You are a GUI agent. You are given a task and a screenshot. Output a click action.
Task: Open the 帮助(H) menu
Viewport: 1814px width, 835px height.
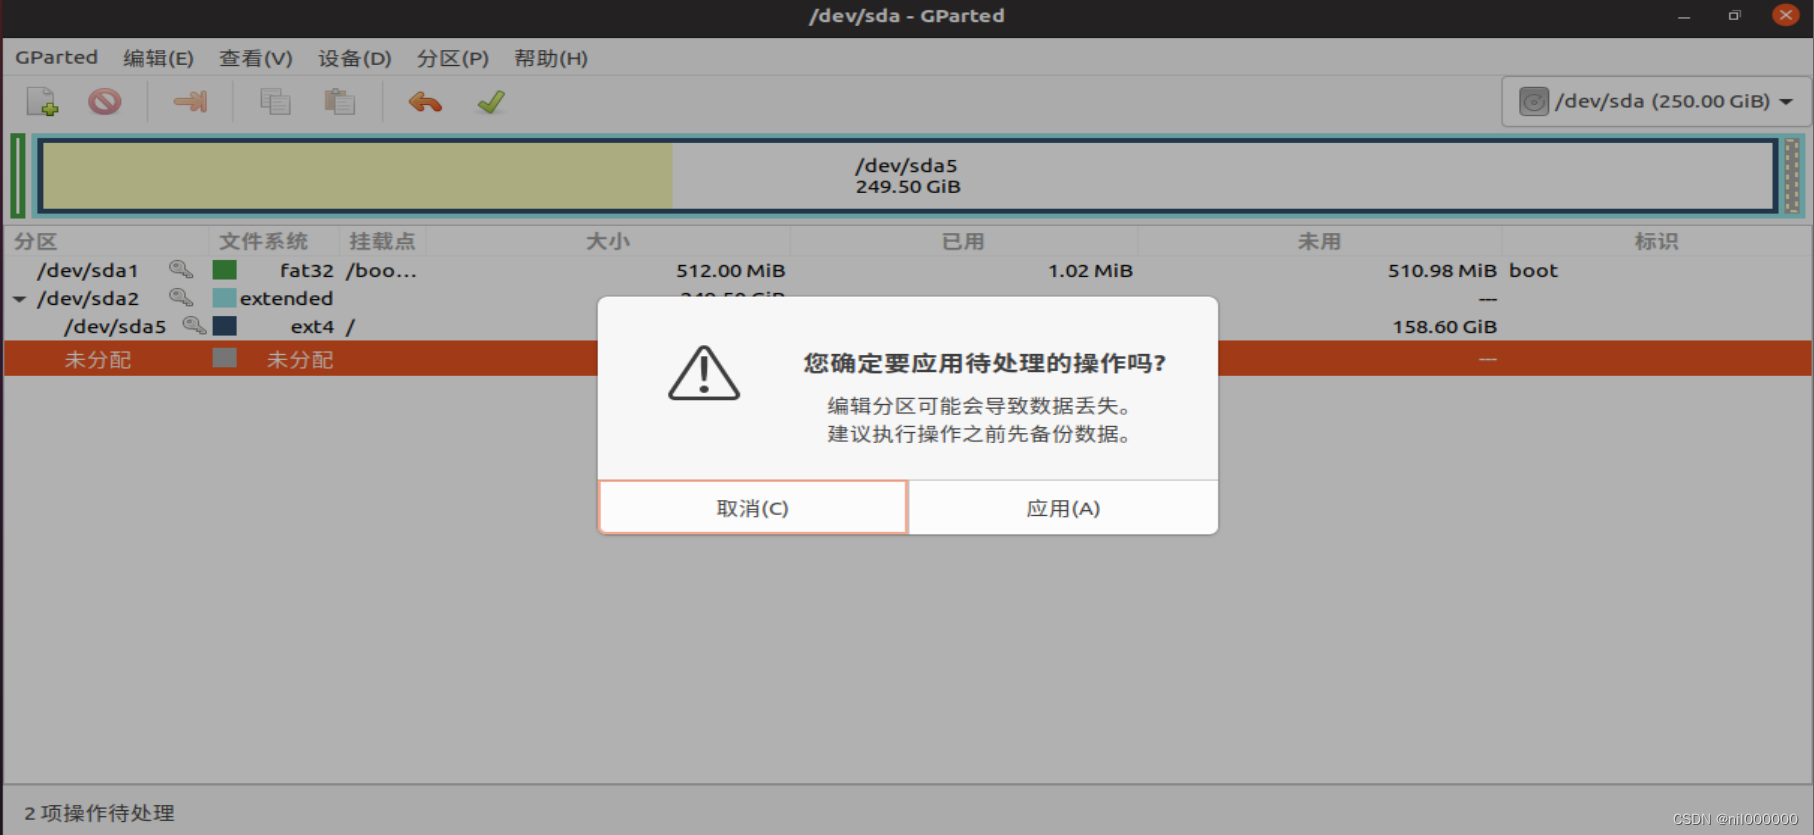point(551,58)
